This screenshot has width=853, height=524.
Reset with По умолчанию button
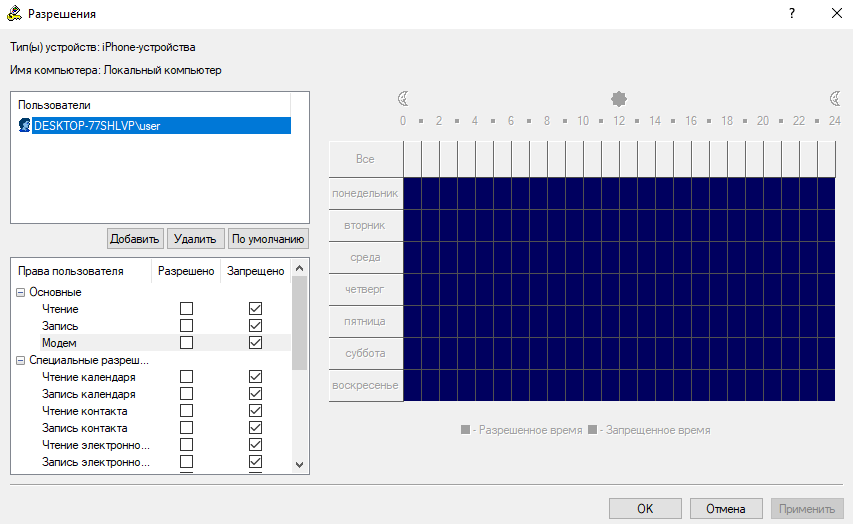click(268, 239)
